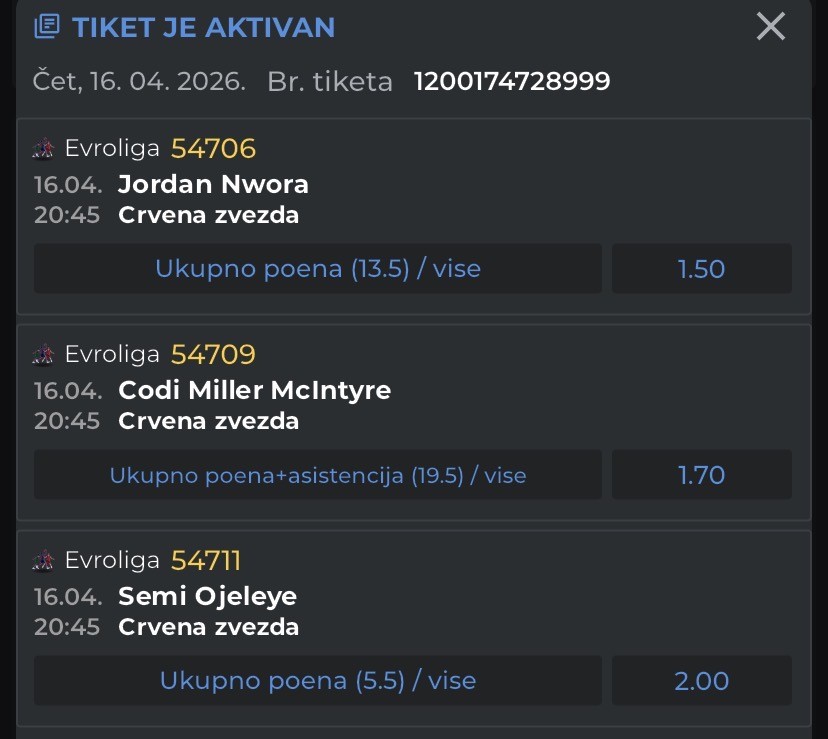Select the 1.50 odds for Jordan Nwora
This screenshot has height=739, width=828.
(x=701, y=269)
